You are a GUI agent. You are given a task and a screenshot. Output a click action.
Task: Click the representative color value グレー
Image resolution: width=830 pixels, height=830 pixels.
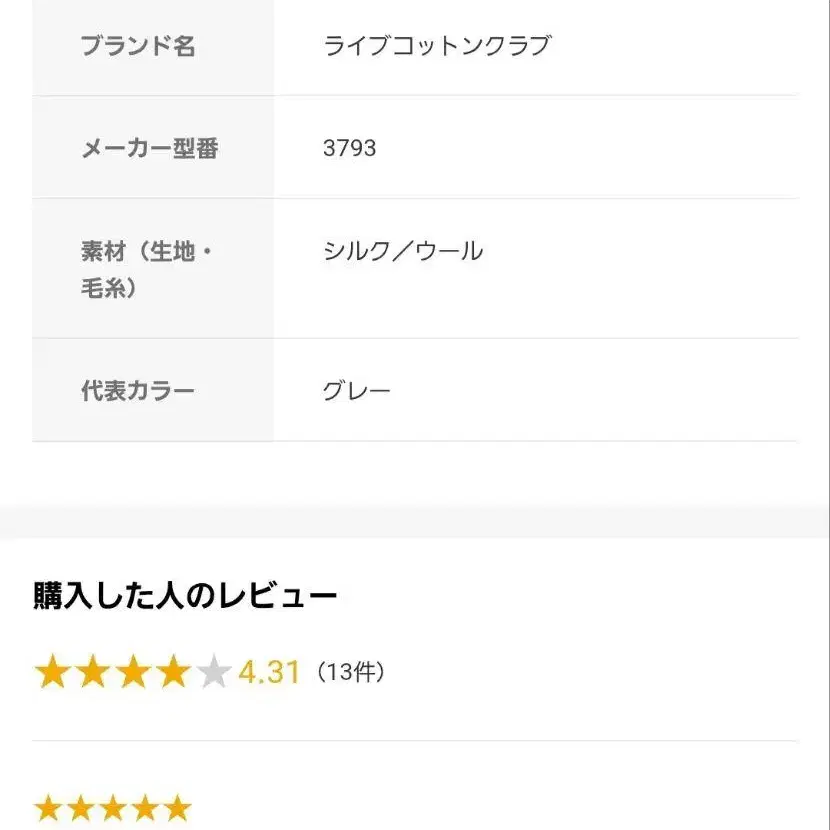pos(357,390)
